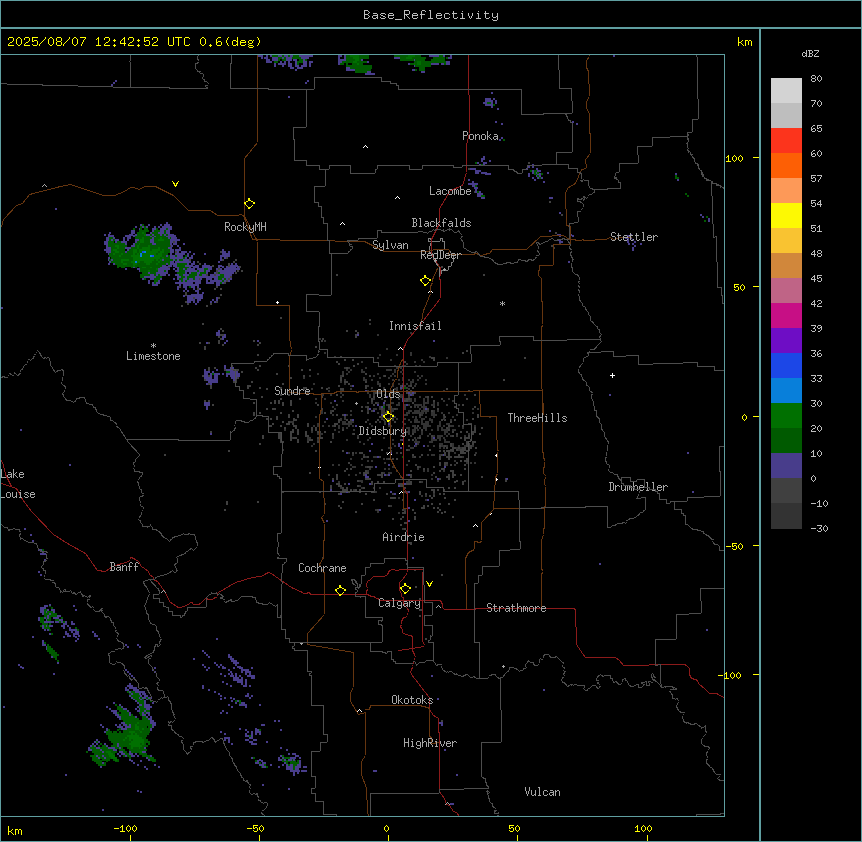Click the yellow V marker northwest of RockyMH

tap(175, 184)
